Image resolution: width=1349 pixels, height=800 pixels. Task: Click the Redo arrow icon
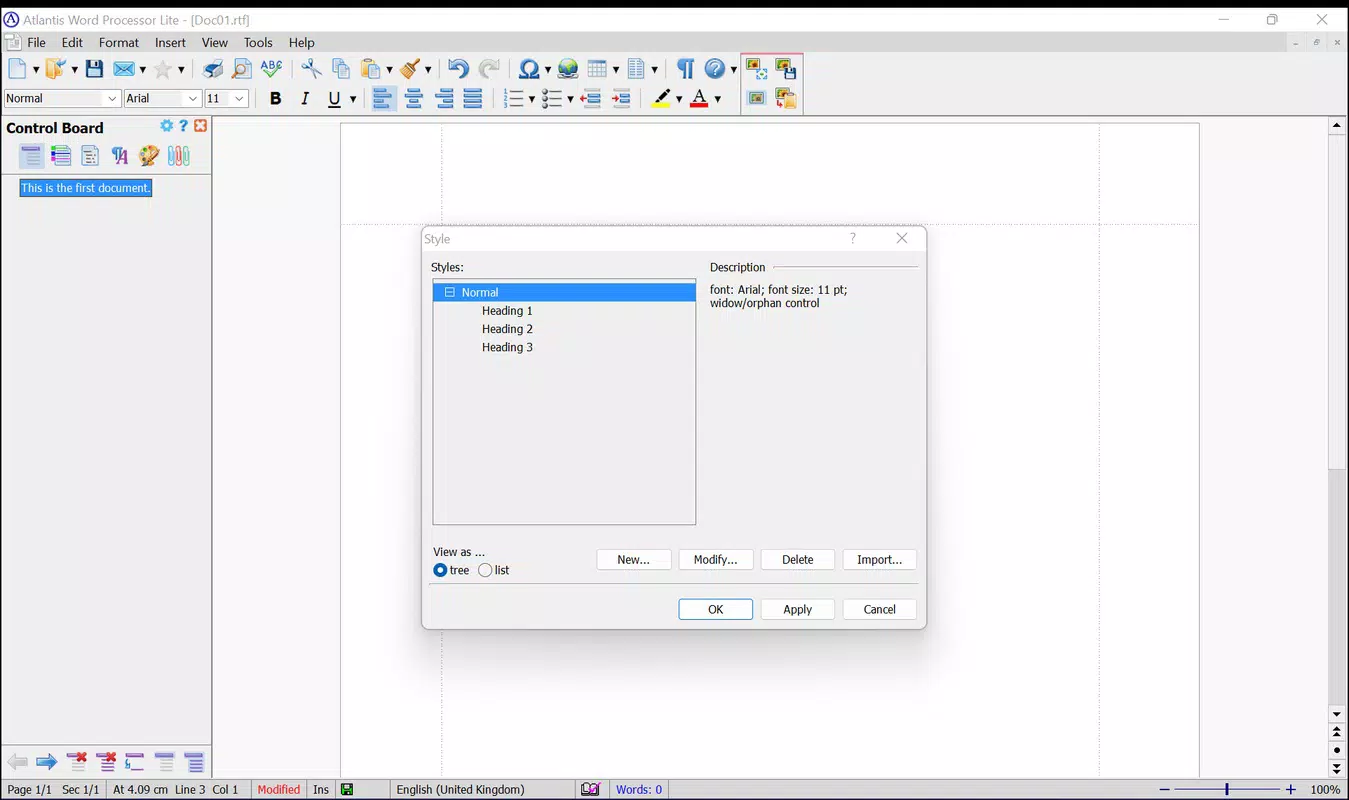tap(489, 69)
